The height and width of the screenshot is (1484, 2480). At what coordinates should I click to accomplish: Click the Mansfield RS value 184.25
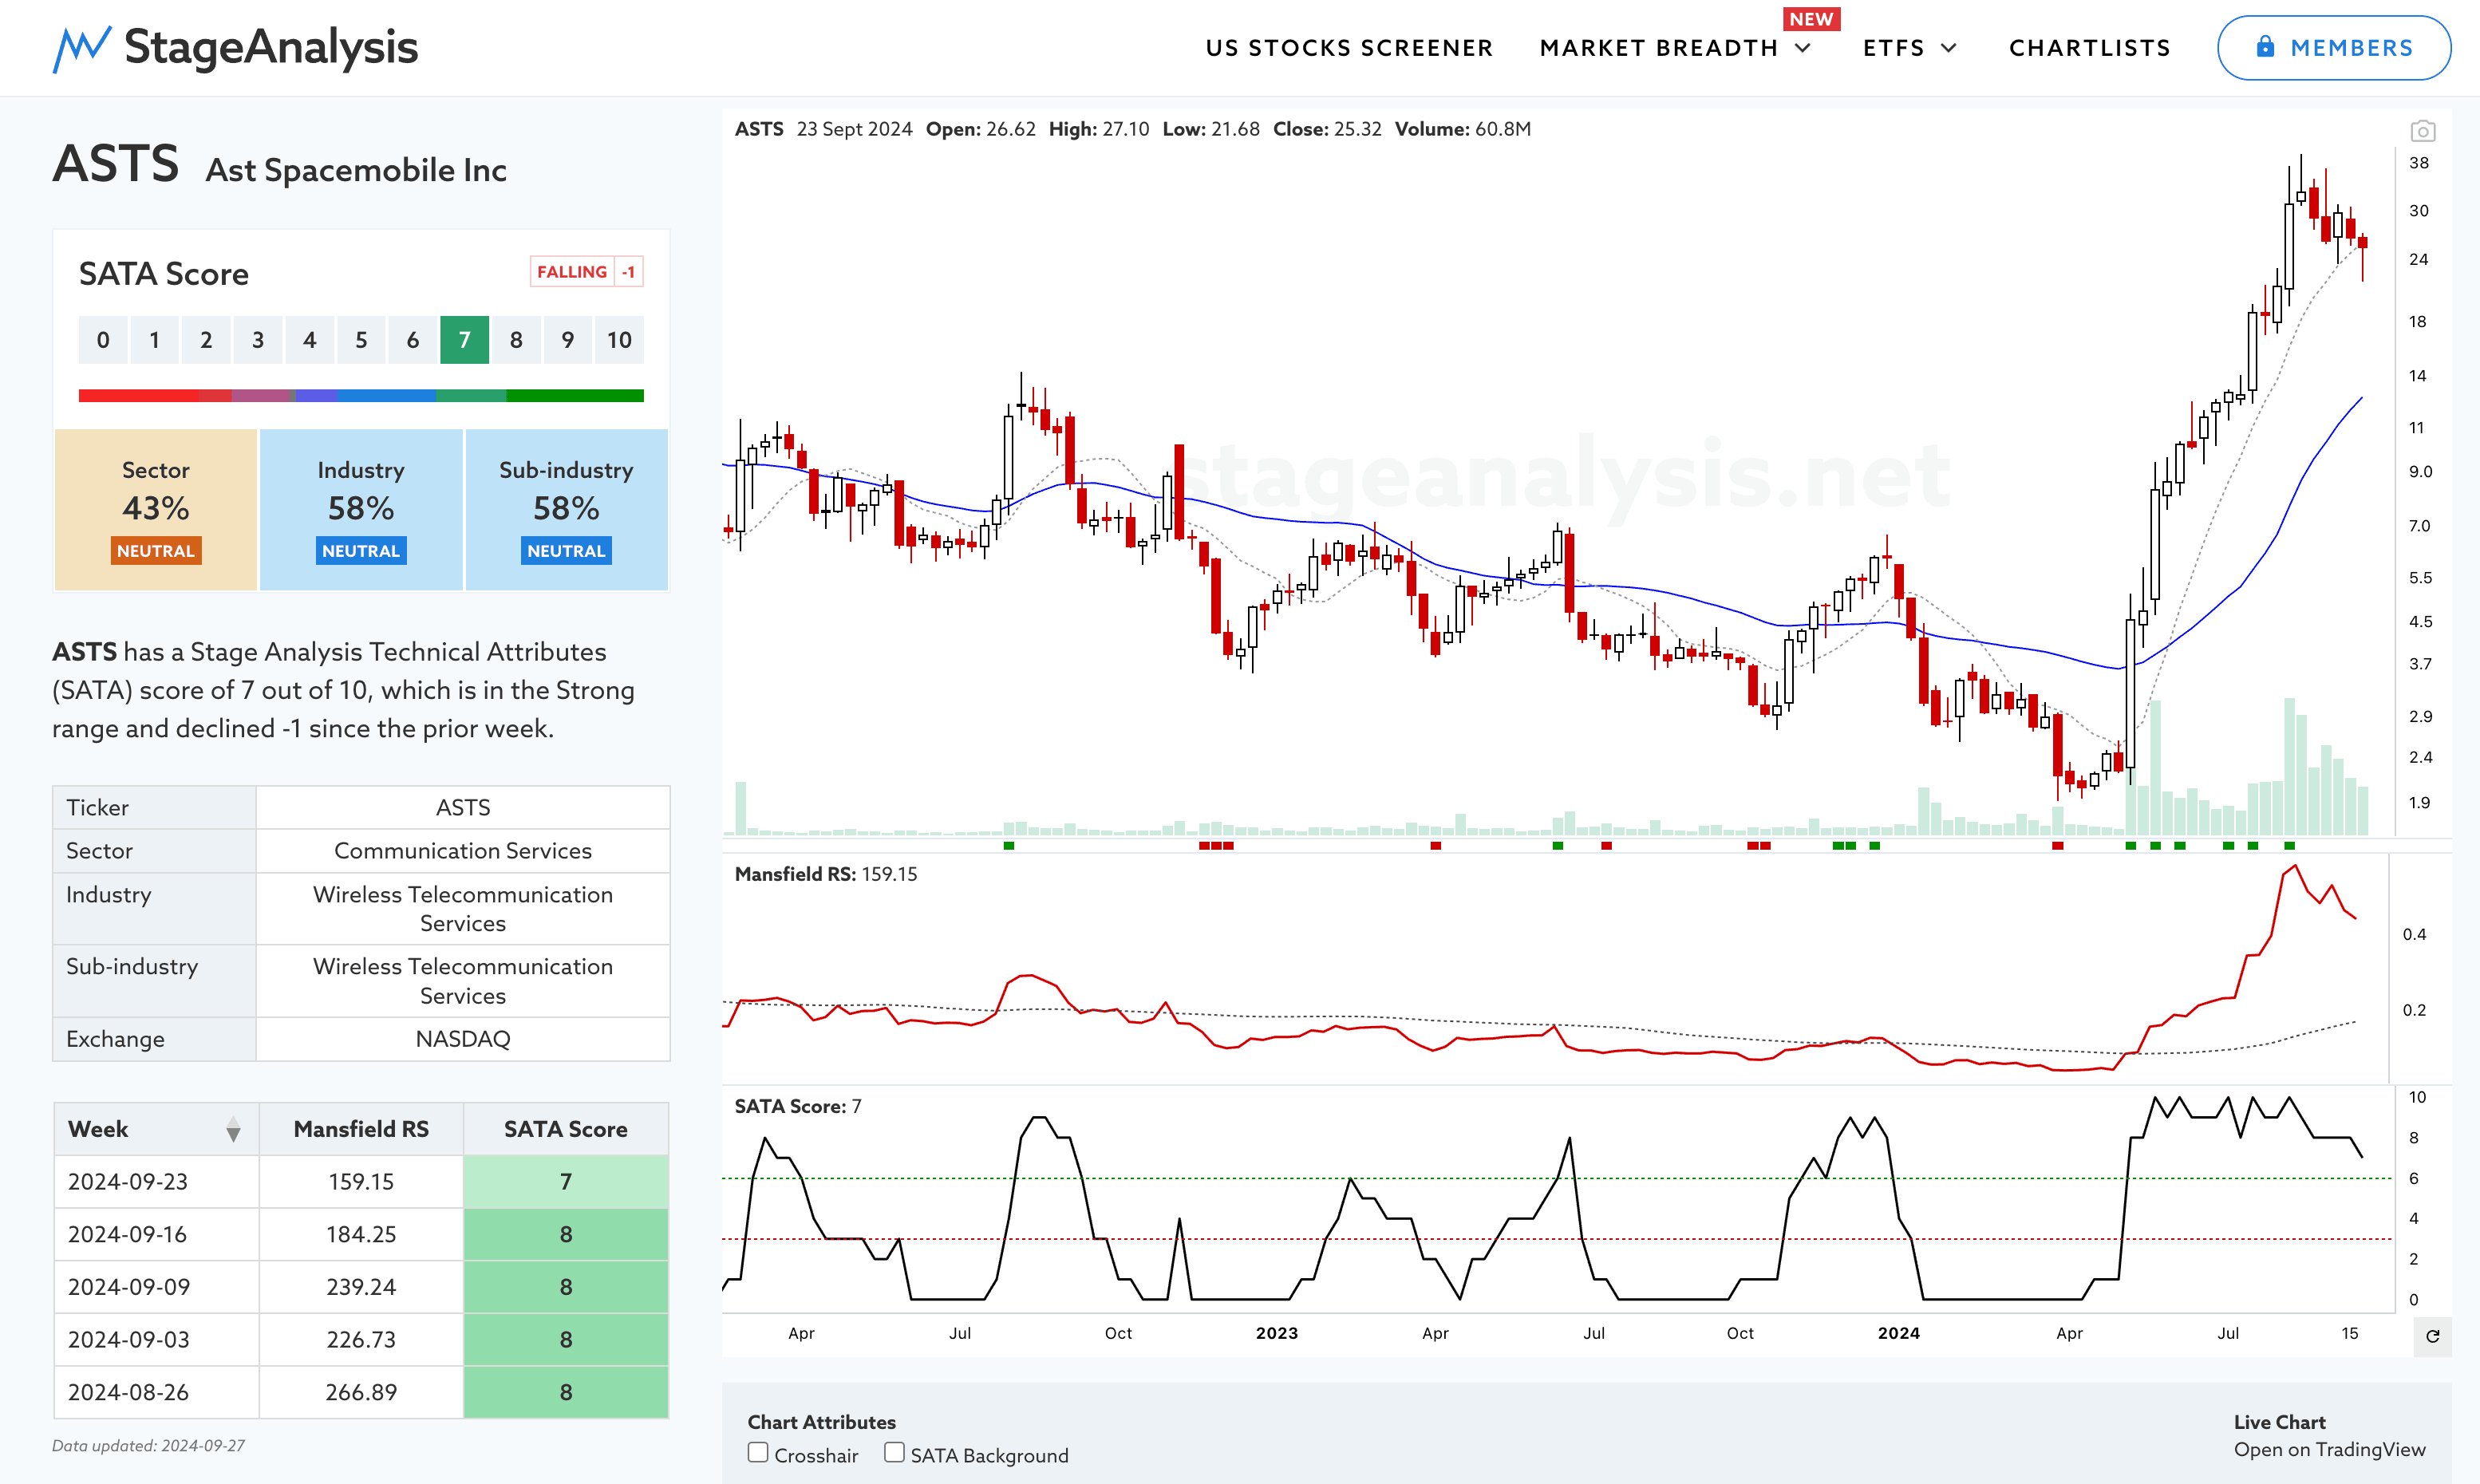click(x=361, y=1234)
